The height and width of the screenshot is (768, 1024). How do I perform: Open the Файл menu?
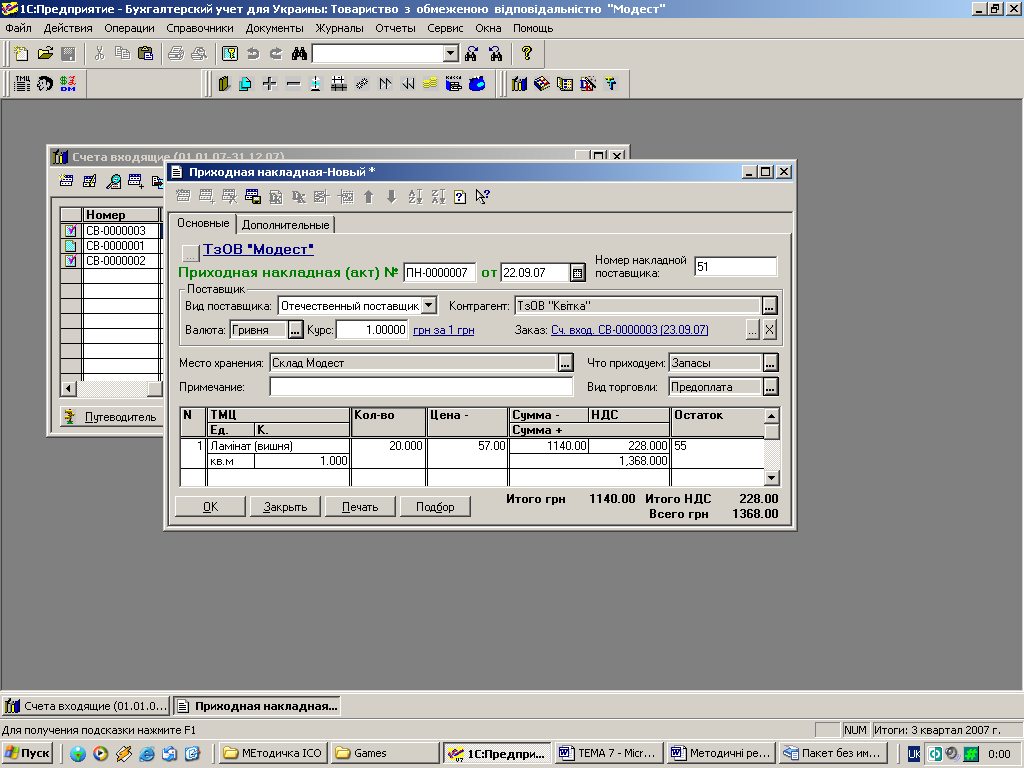[18, 28]
